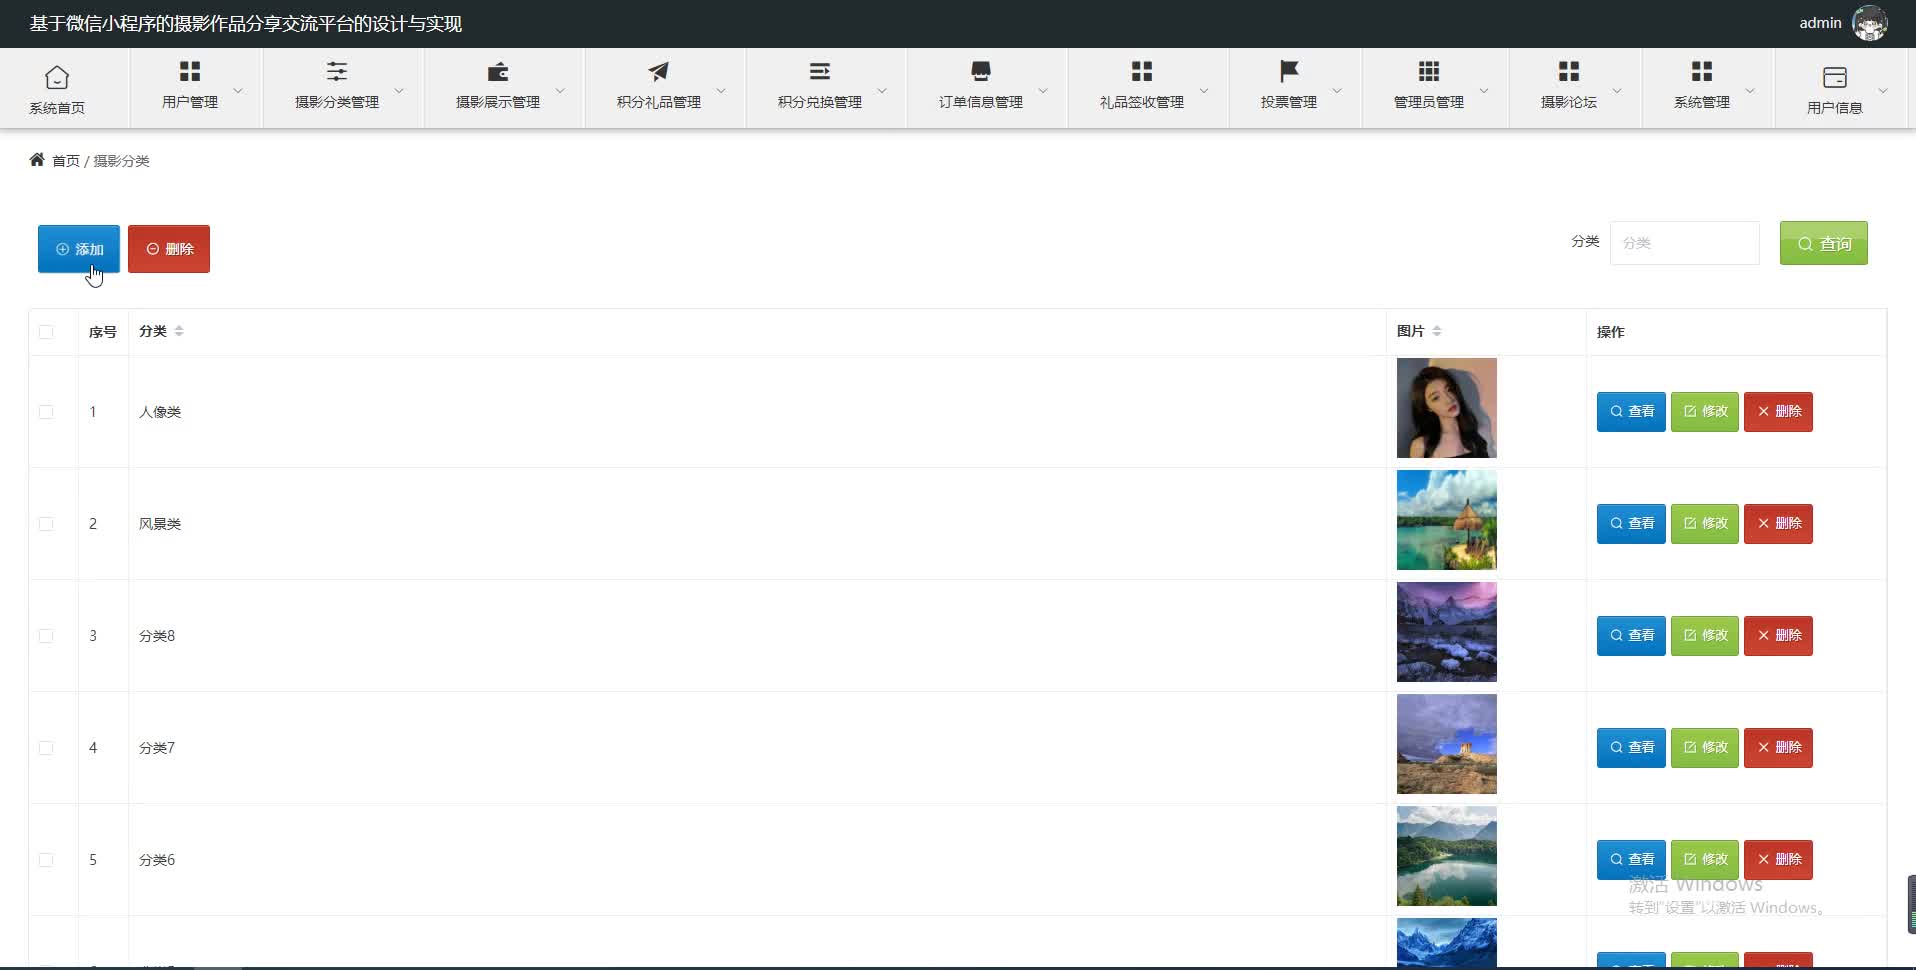Image resolution: width=1916 pixels, height=970 pixels.
Task: Expand the 投票管理 dropdown chevron
Action: [x=1337, y=90]
